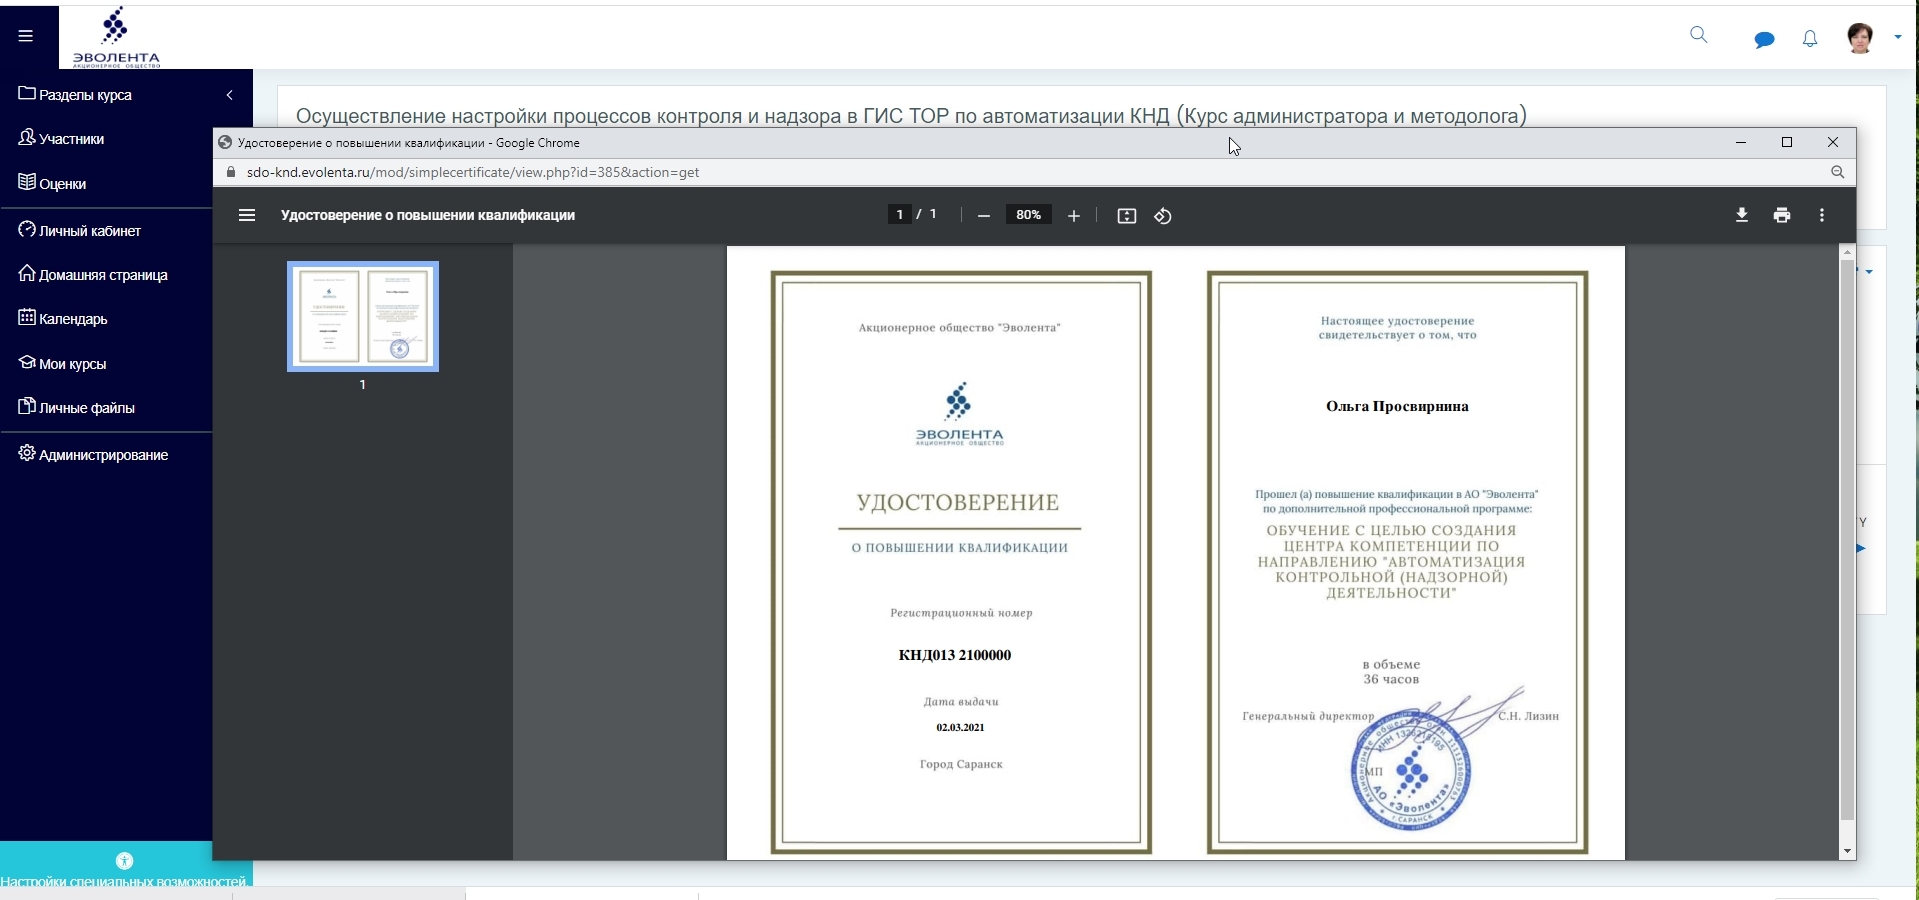Image resolution: width=1919 pixels, height=900 pixels.
Task: Click the course title heading text
Action: pyautogui.click(x=911, y=116)
